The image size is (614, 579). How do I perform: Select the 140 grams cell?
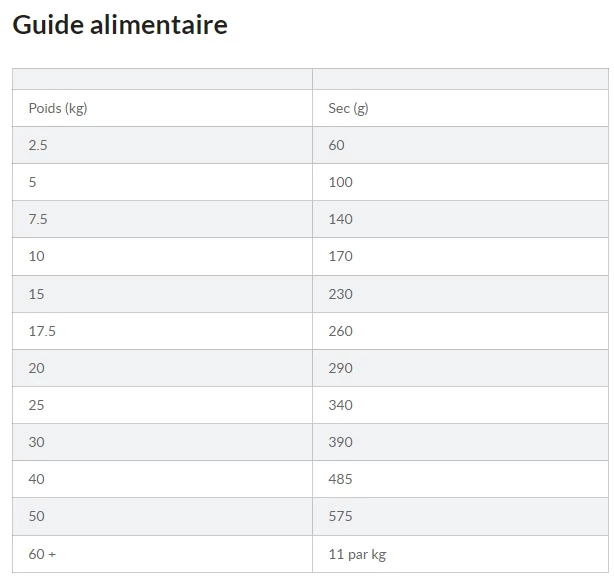pos(340,219)
